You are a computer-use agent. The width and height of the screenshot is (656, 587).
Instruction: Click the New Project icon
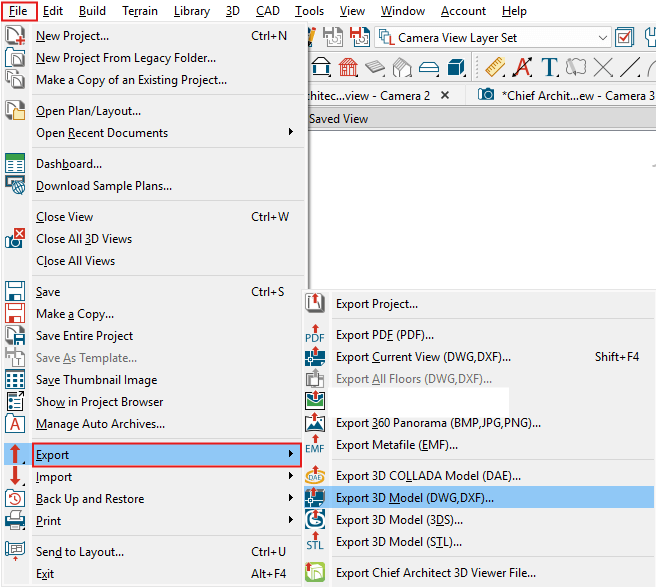tap(15, 35)
